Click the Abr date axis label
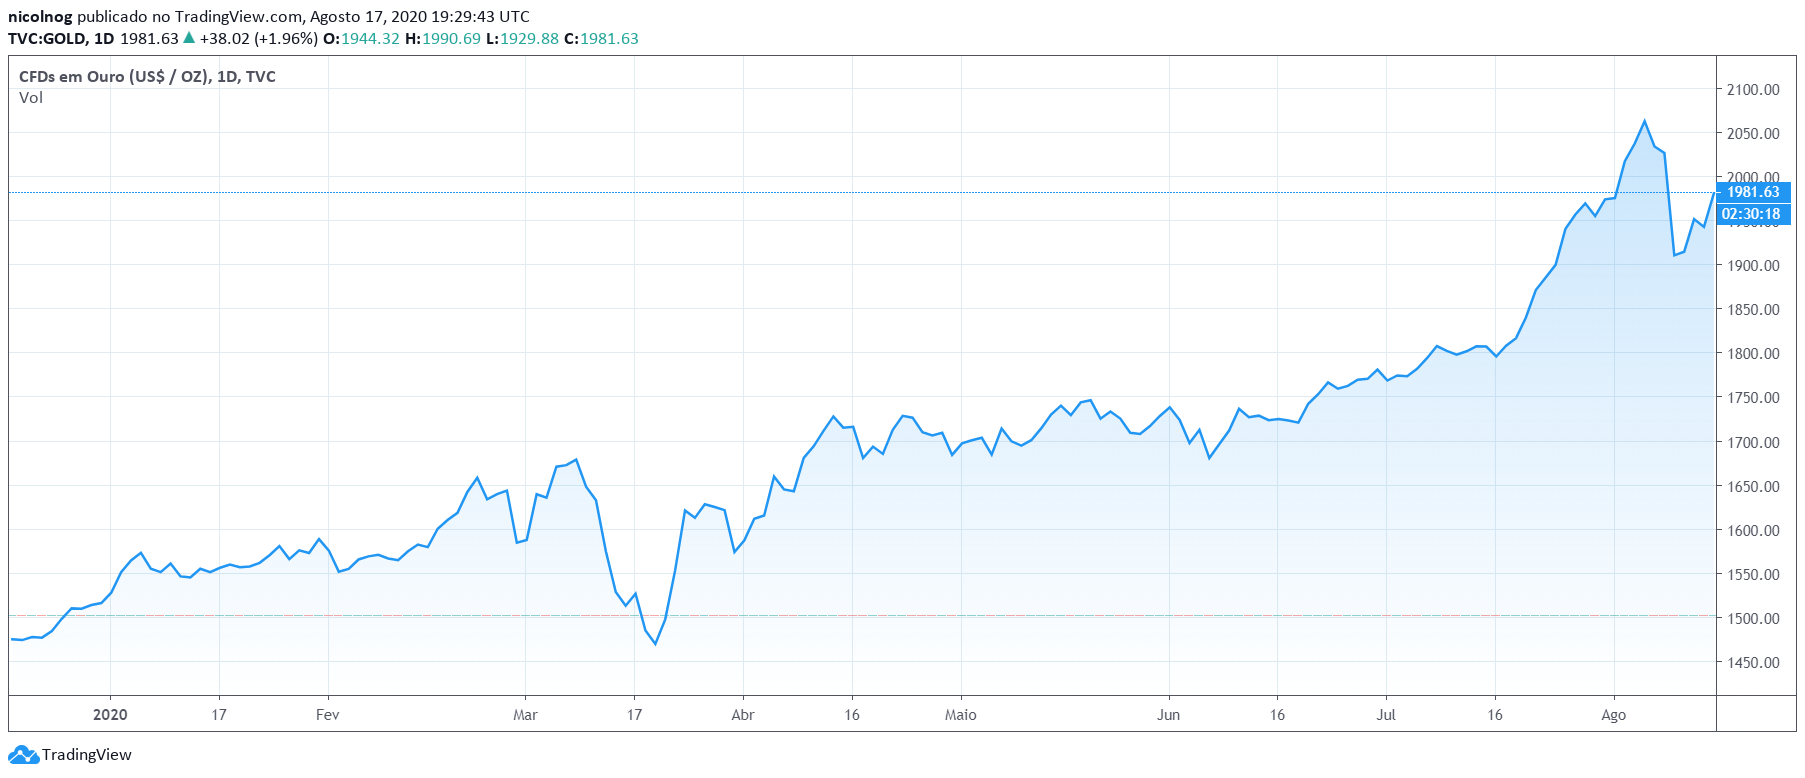The image size is (1805, 778). 743,715
